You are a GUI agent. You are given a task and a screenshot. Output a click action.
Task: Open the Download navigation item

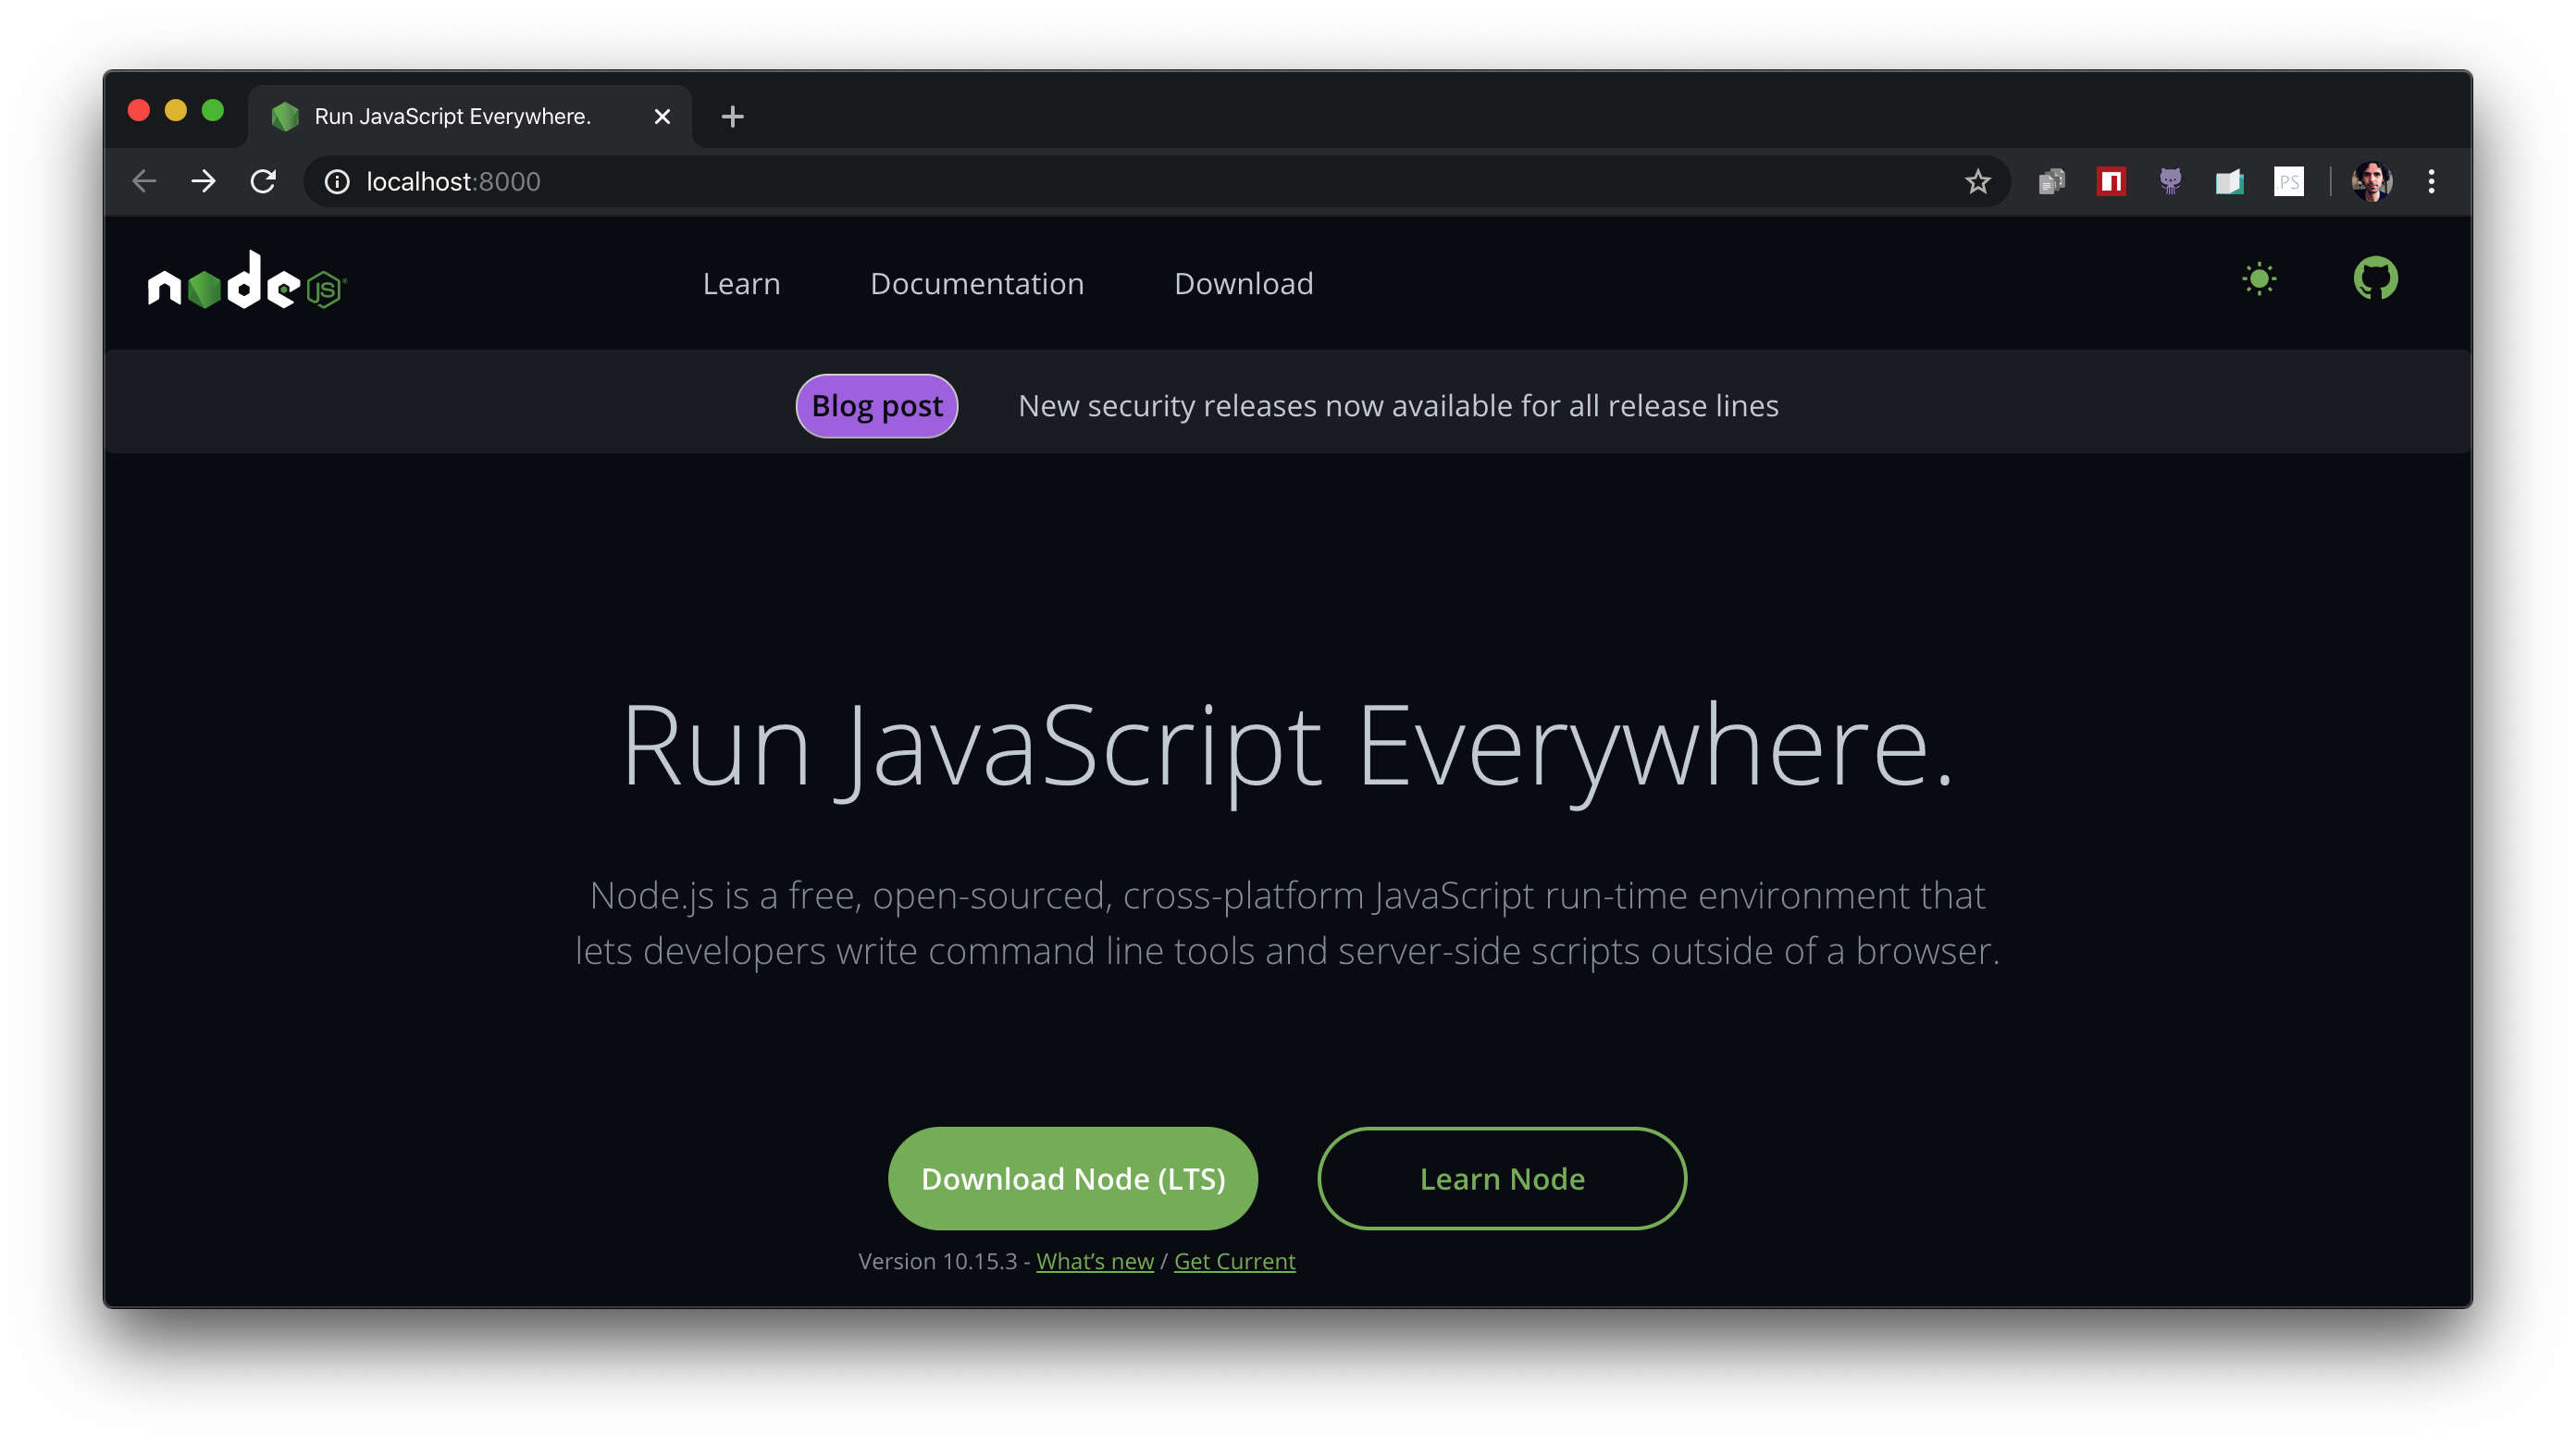[x=1243, y=284]
